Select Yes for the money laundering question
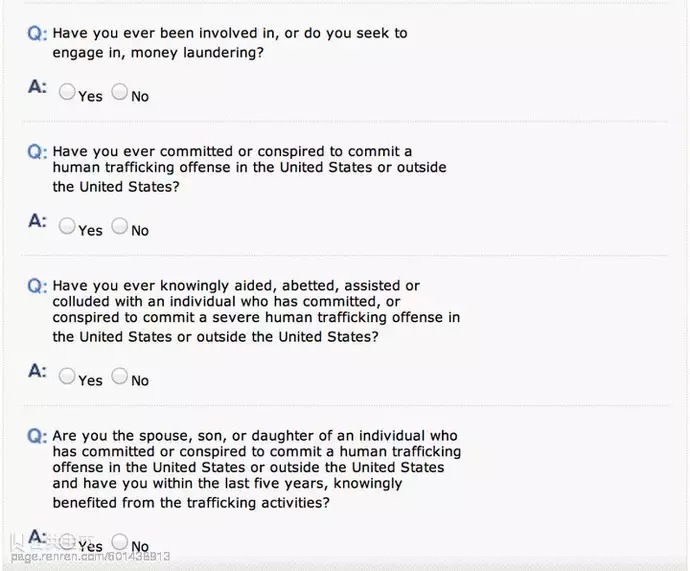This screenshot has width=690, height=571. [x=67, y=92]
